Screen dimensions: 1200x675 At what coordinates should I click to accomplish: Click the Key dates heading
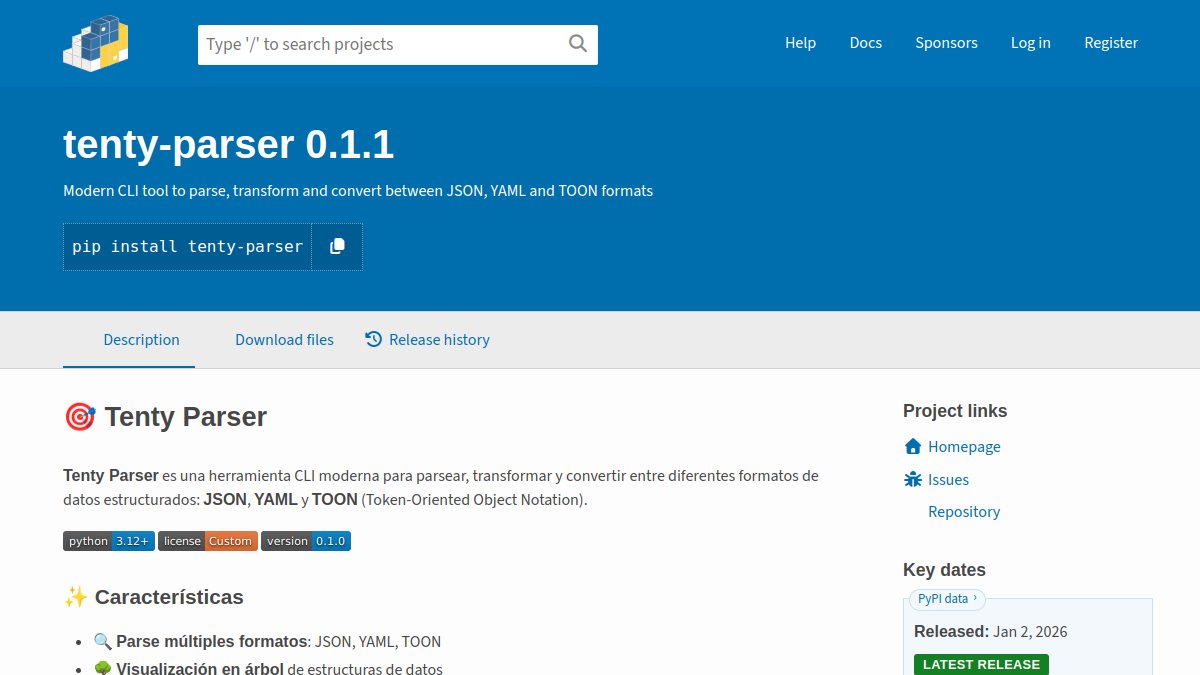coord(944,570)
